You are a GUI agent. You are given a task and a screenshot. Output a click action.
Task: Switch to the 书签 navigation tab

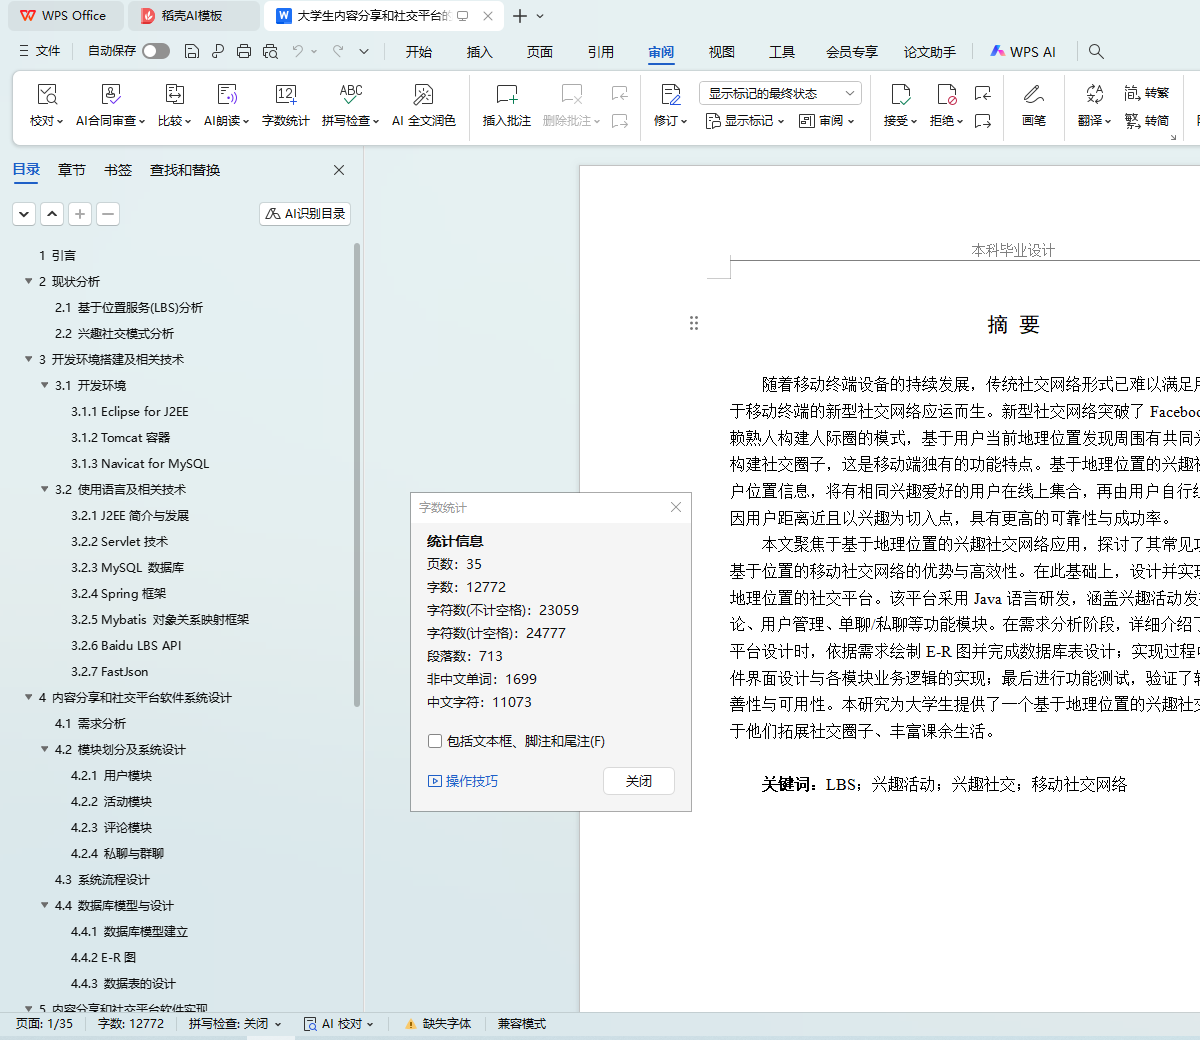click(x=118, y=170)
